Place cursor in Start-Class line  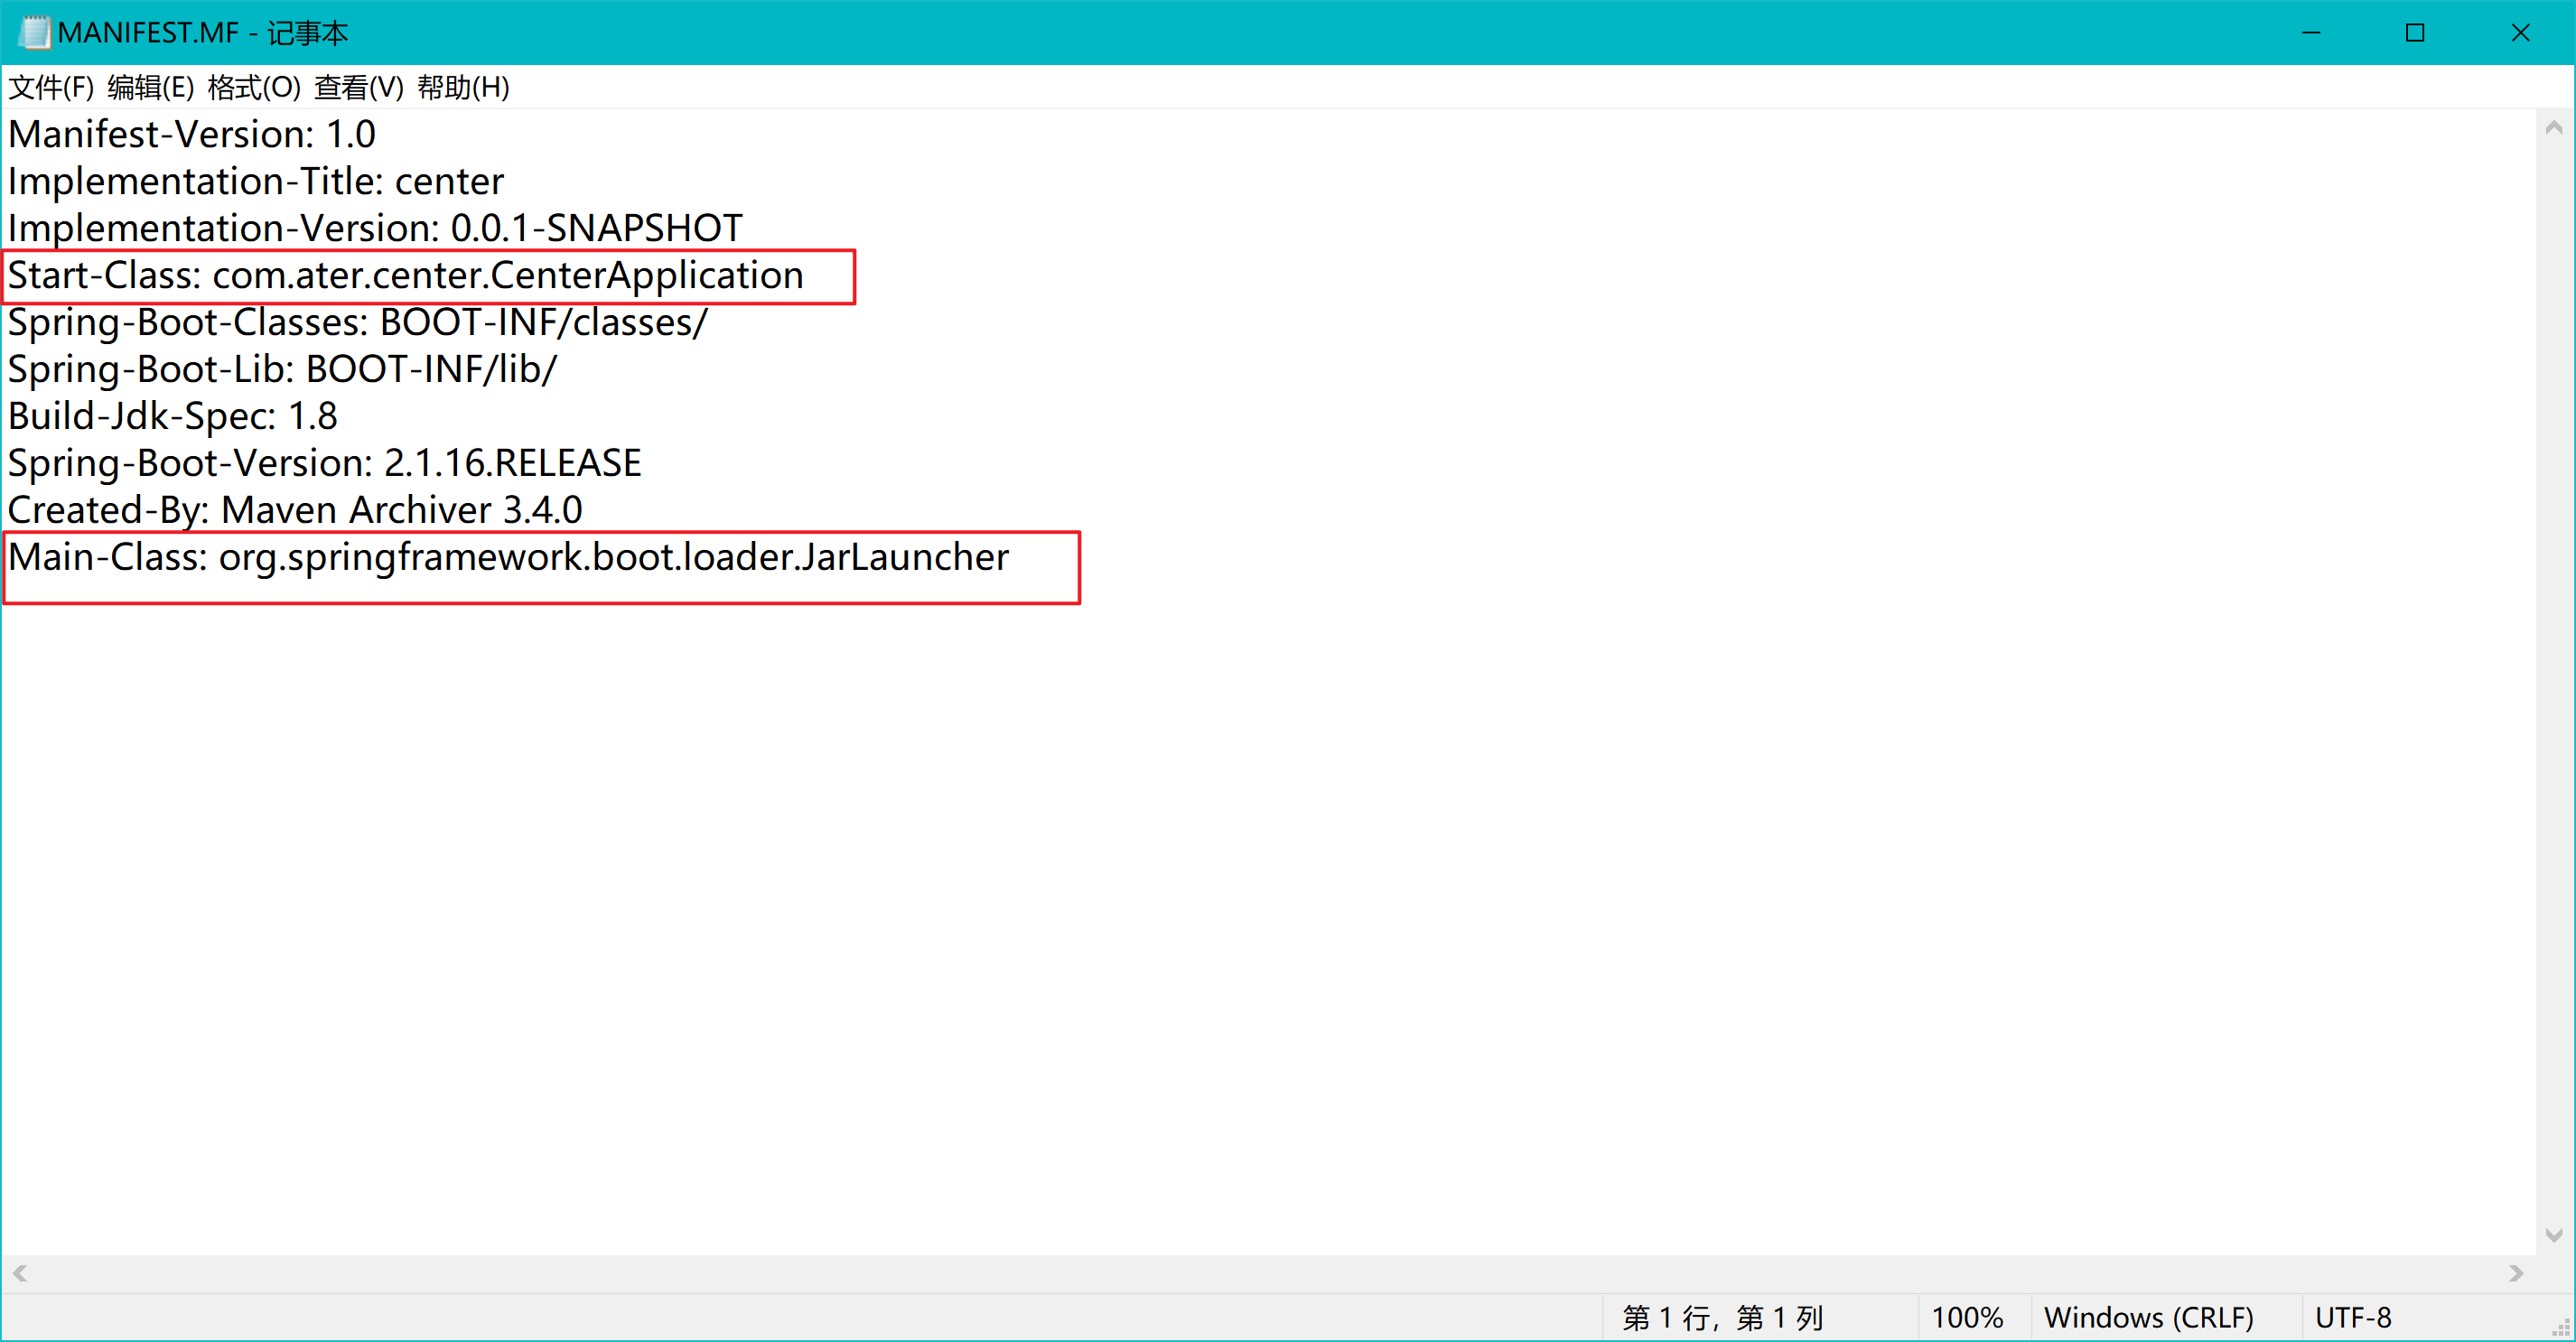[x=405, y=276]
